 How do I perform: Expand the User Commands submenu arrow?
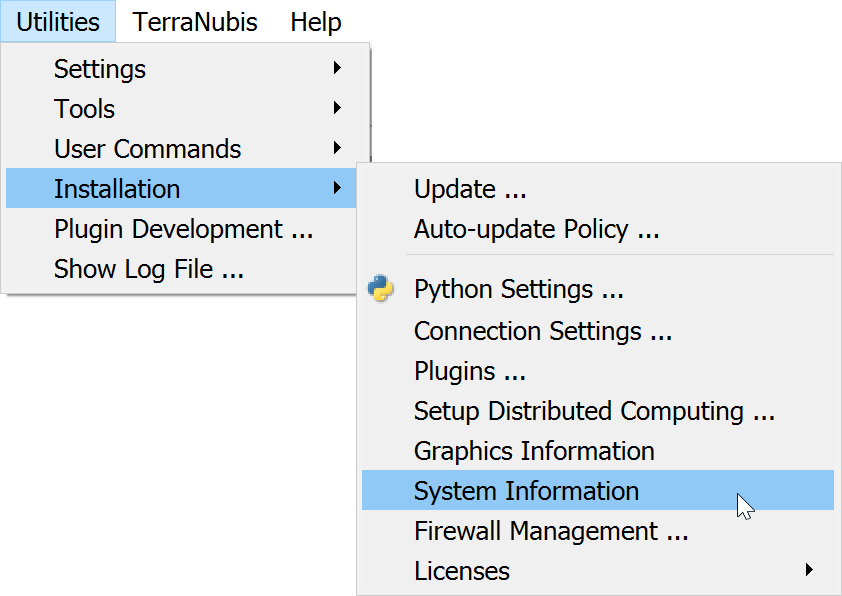click(337, 148)
